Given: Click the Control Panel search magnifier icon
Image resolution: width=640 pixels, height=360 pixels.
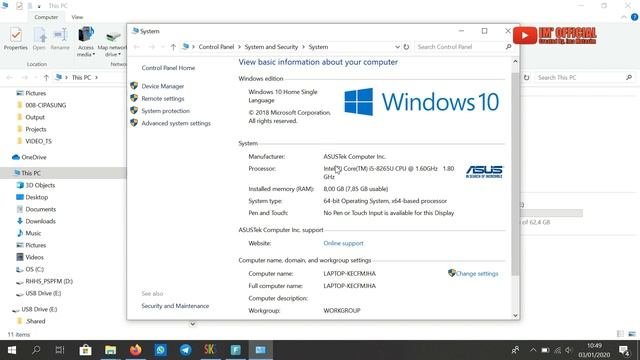Looking at the screenshot, I should tap(509, 47).
